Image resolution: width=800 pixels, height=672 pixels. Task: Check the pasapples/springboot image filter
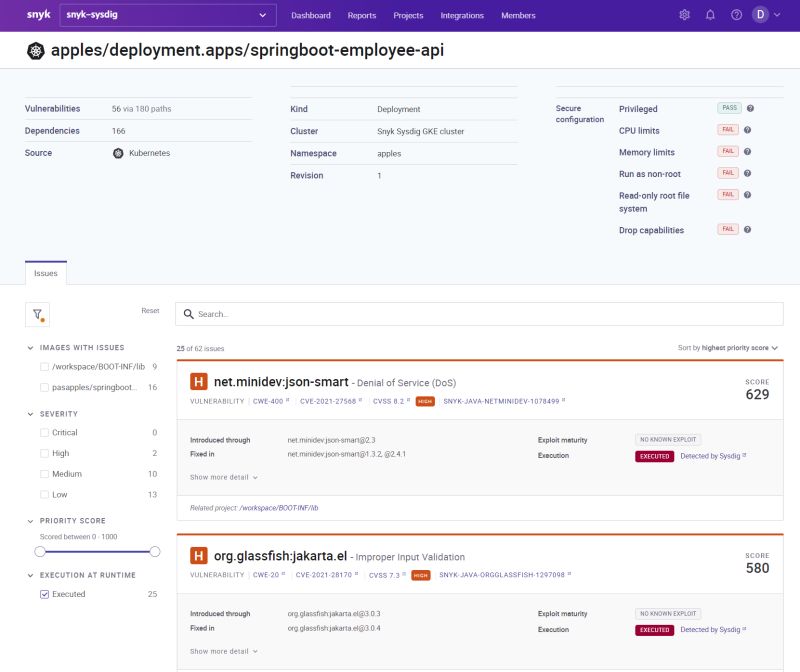[x=44, y=387]
